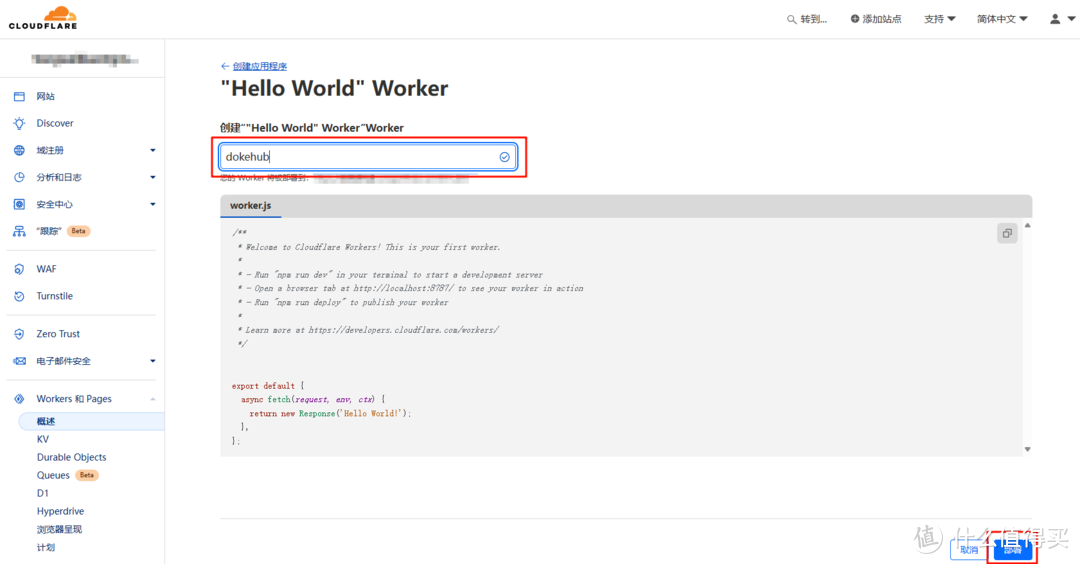1080x564 pixels.
Task: Click the Zero Trust icon
Action: pyautogui.click(x=19, y=334)
